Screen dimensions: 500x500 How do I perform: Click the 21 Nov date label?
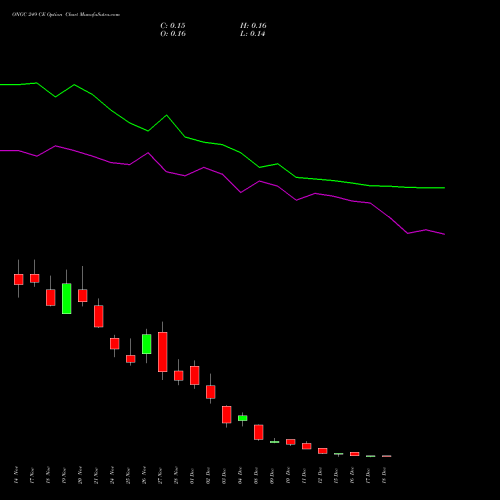[96, 475]
